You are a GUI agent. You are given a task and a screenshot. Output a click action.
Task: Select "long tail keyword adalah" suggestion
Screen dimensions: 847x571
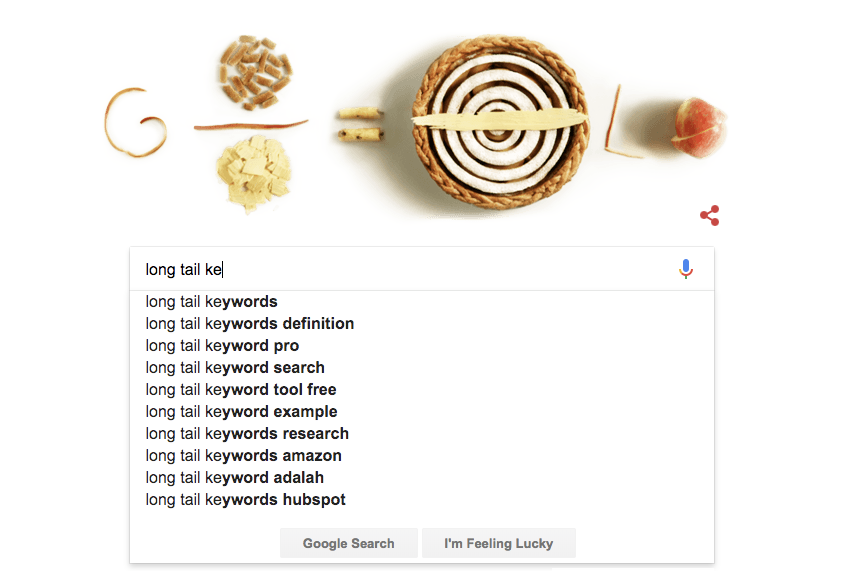(x=235, y=478)
